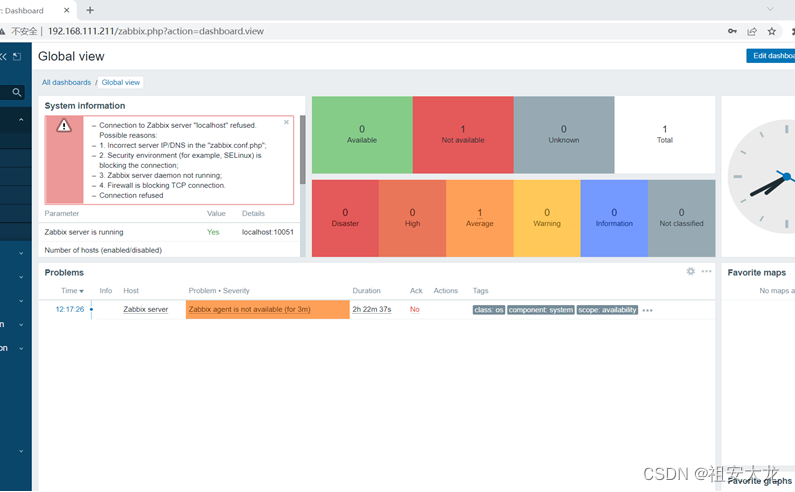Click the Edit dashboard button

pos(771,56)
